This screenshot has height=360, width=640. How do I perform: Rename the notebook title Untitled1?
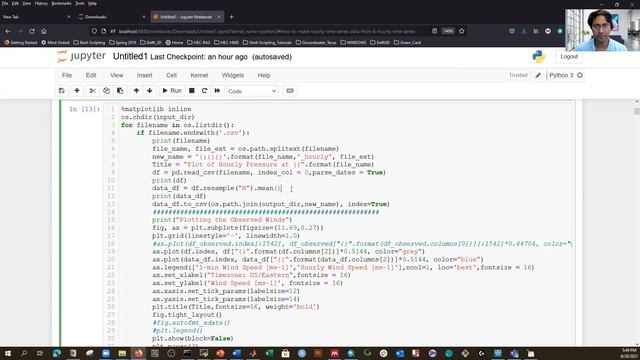(130, 57)
